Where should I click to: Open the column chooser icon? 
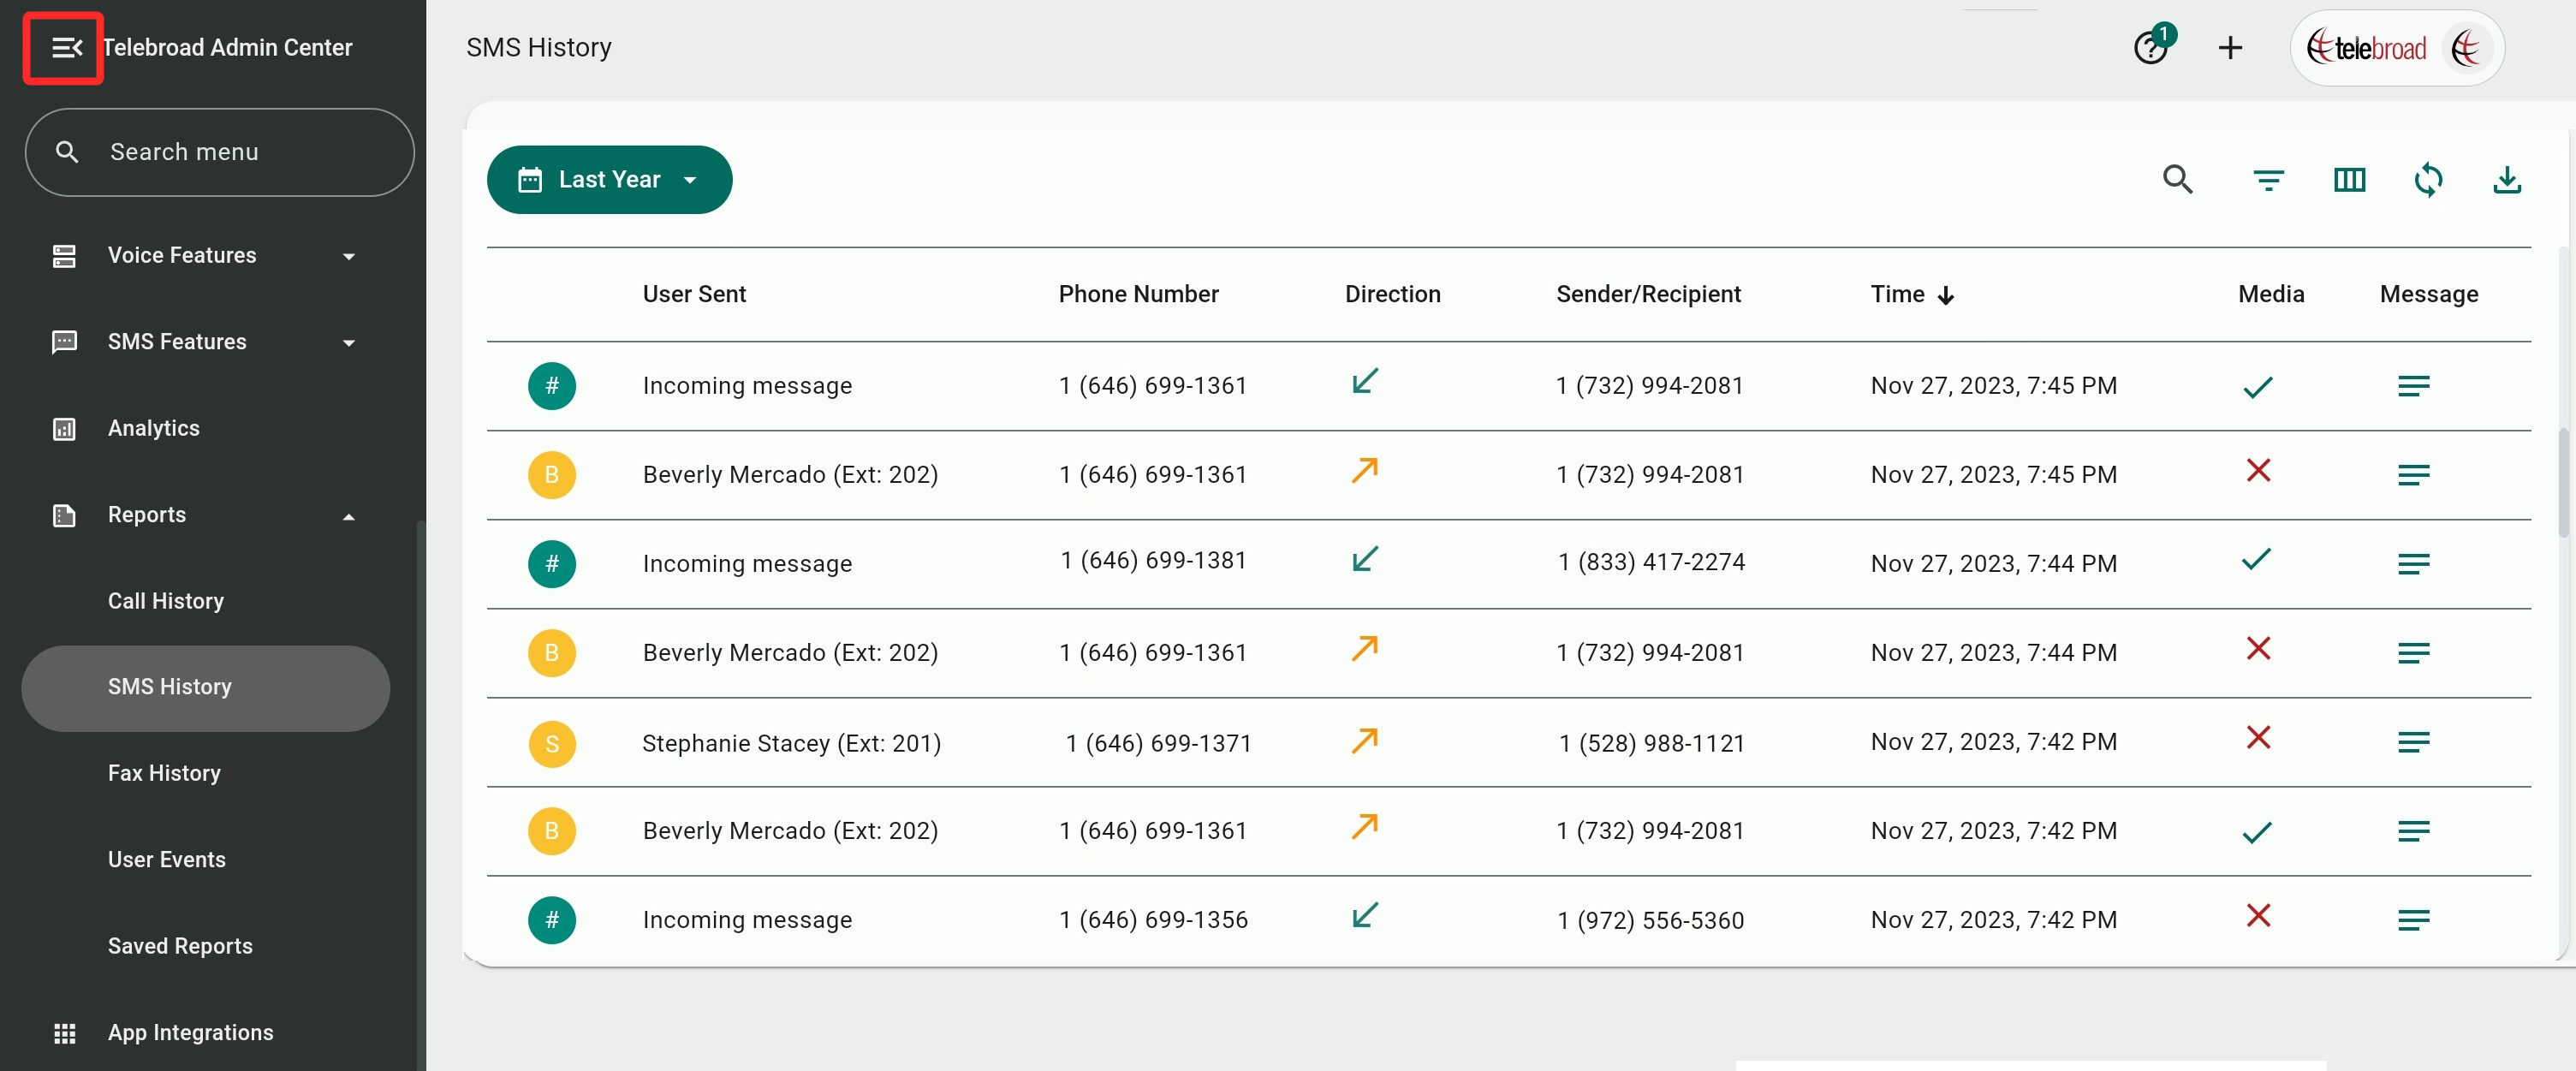click(2348, 180)
